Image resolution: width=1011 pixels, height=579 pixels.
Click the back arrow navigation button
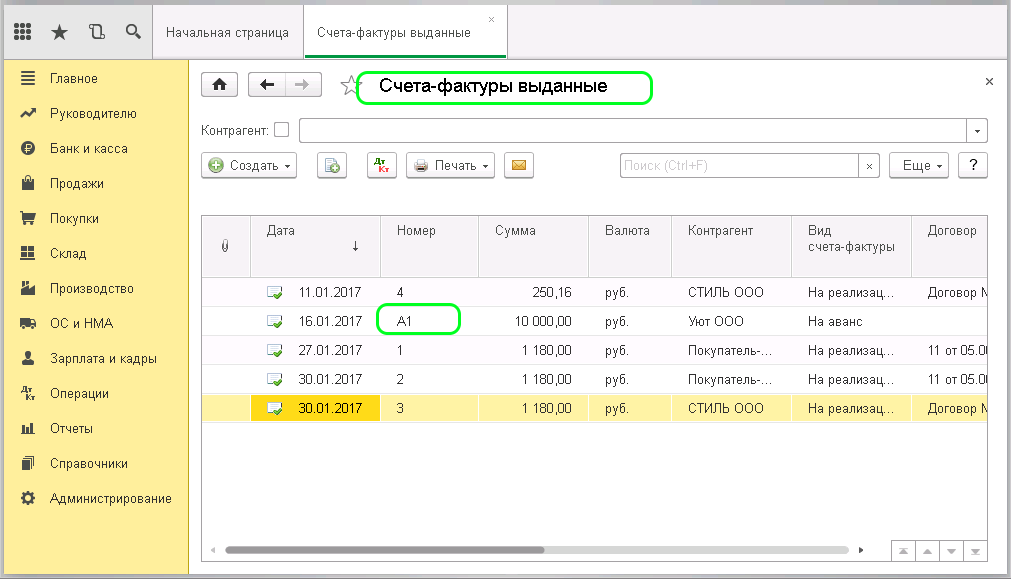pyautogui.click(x=267, y=85)
